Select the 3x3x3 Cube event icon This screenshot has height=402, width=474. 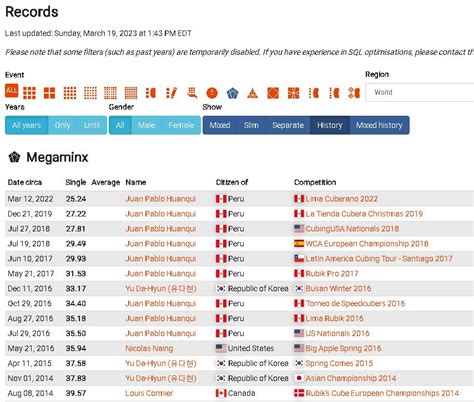tap(29, 93)
